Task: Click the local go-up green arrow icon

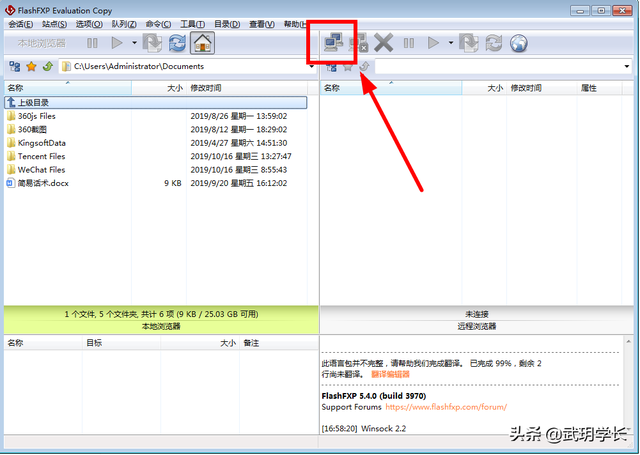Action: [48, 66]
